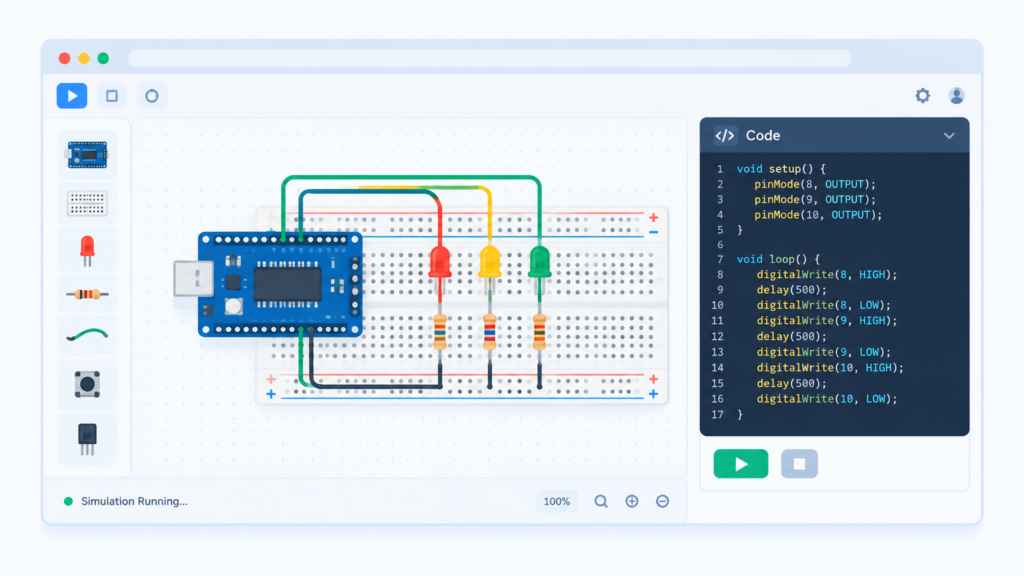The width and height of the screenshot is (1024, 576).
Task: Click code line 'pinMode(10, OUTPUT);'
Action: [x=818, y=215]
